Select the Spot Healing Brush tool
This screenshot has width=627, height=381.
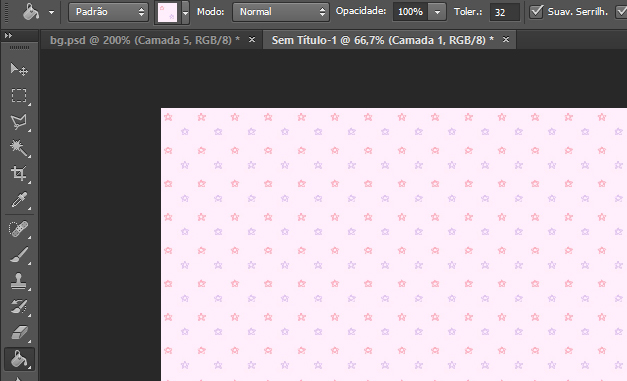pyautogui.click(x=19, y=229)
